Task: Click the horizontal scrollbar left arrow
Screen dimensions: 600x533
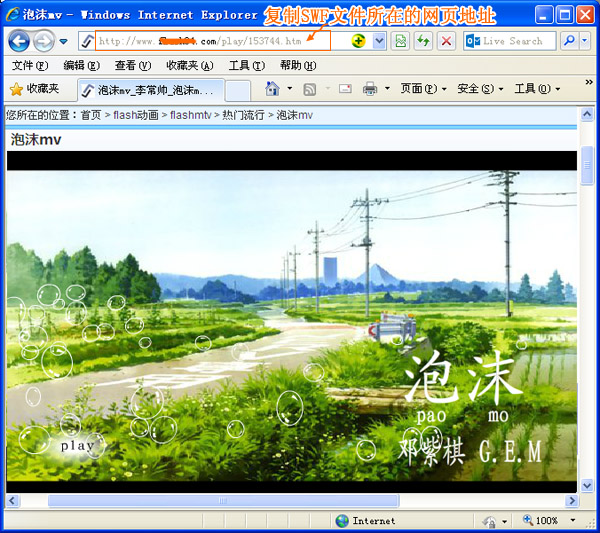Action: (x=12, y=500)
